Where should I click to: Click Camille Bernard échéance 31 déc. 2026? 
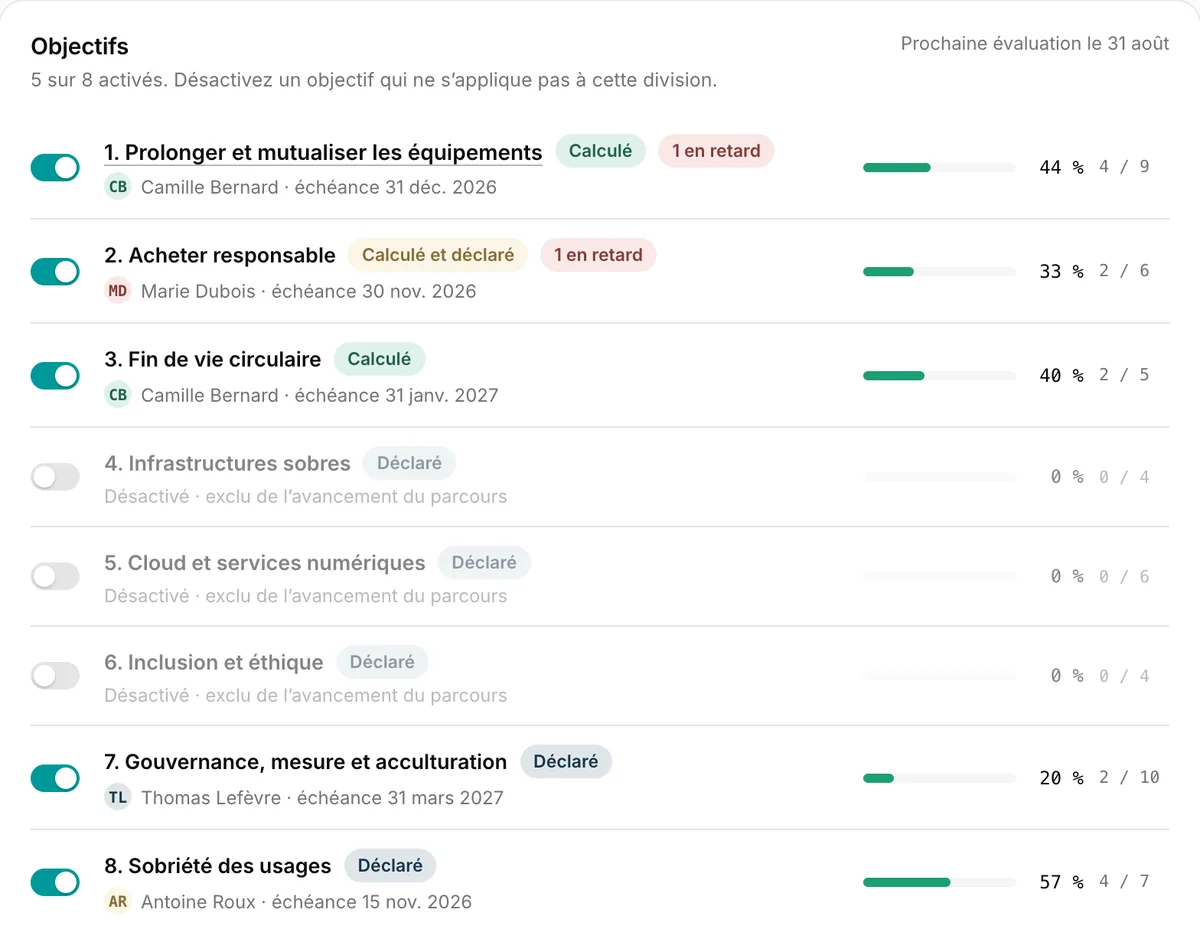[x=319, y=187]
